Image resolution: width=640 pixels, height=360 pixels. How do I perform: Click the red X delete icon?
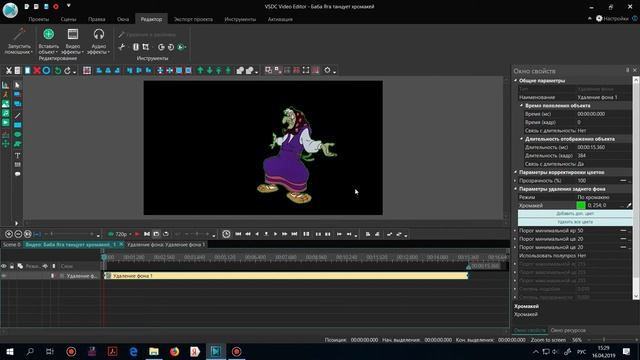(x=37, y=71)
